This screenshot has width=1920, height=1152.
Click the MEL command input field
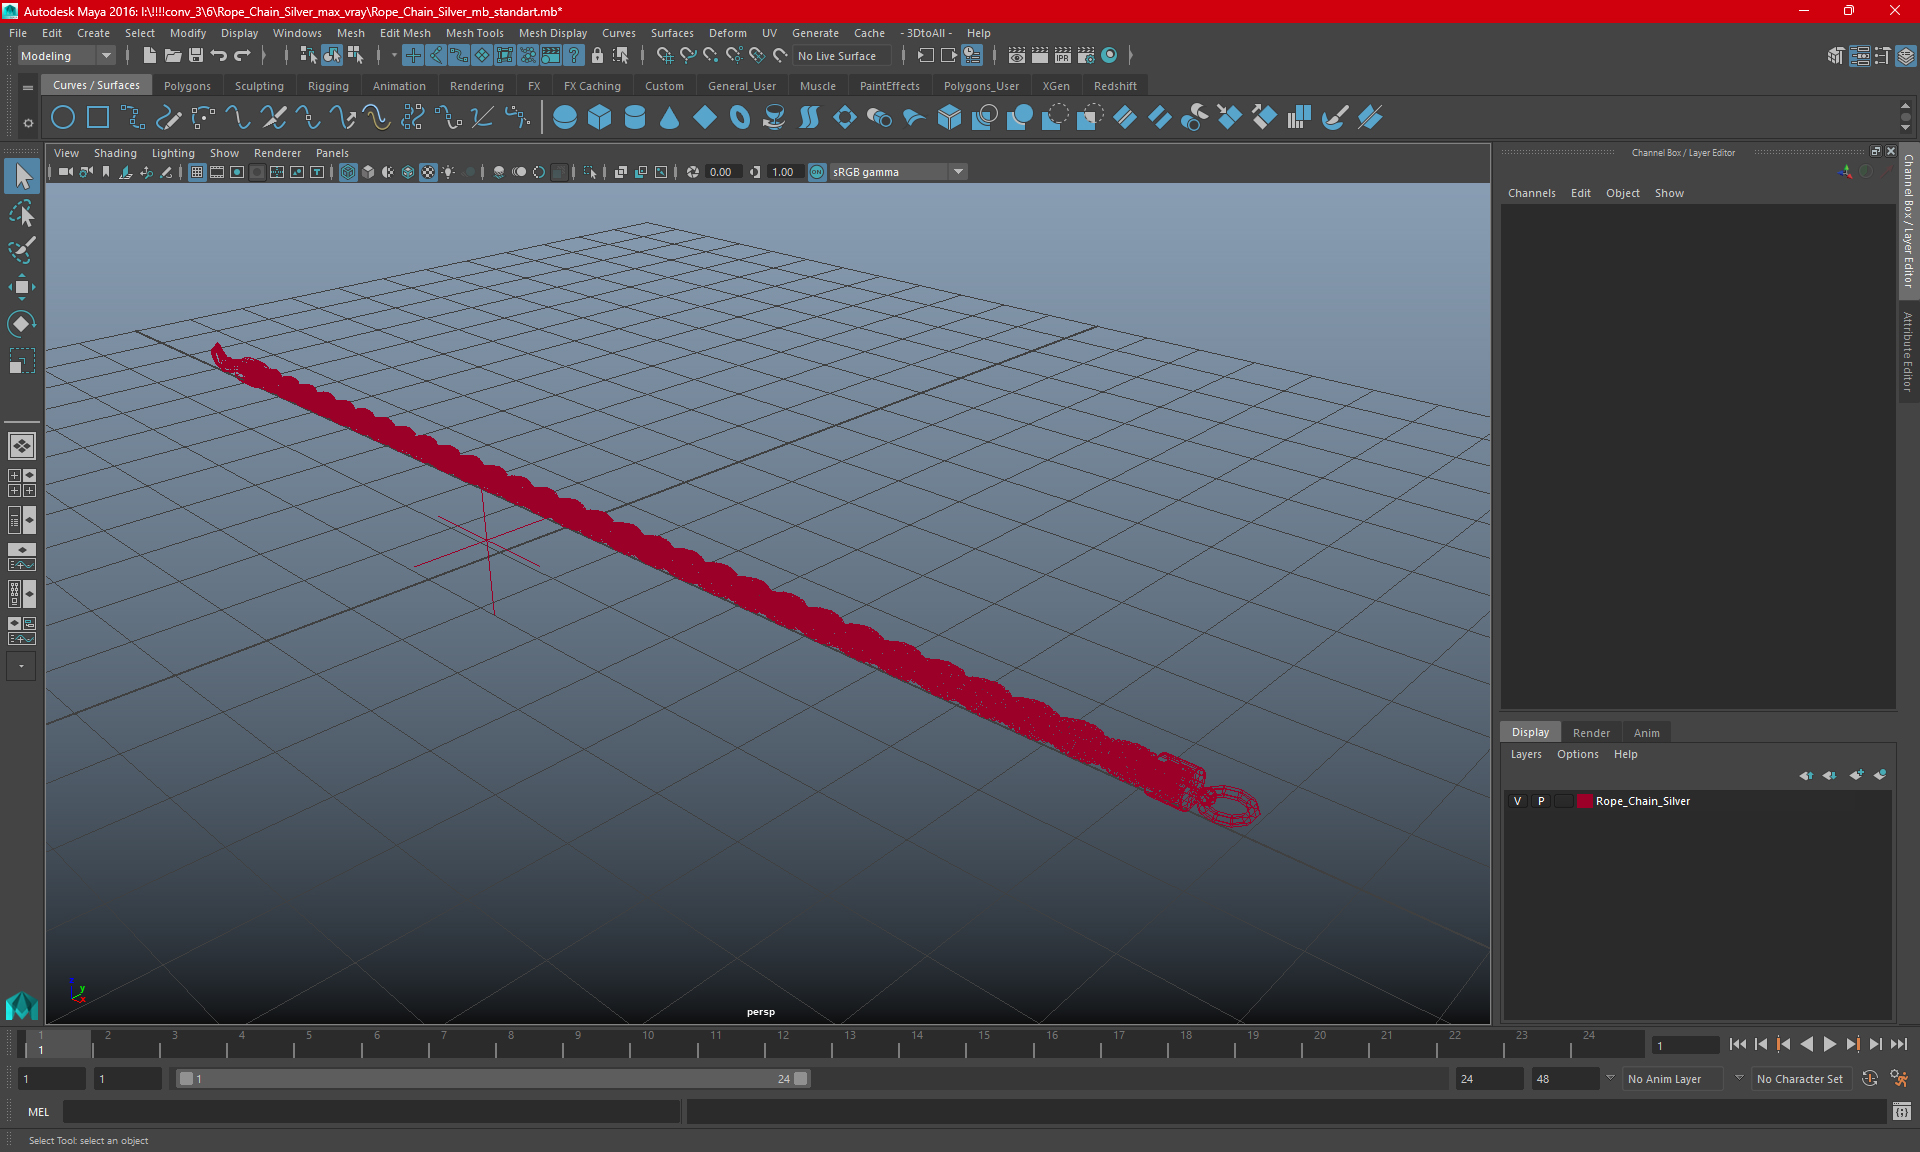pyautogui.click(x=372, y=1111)
